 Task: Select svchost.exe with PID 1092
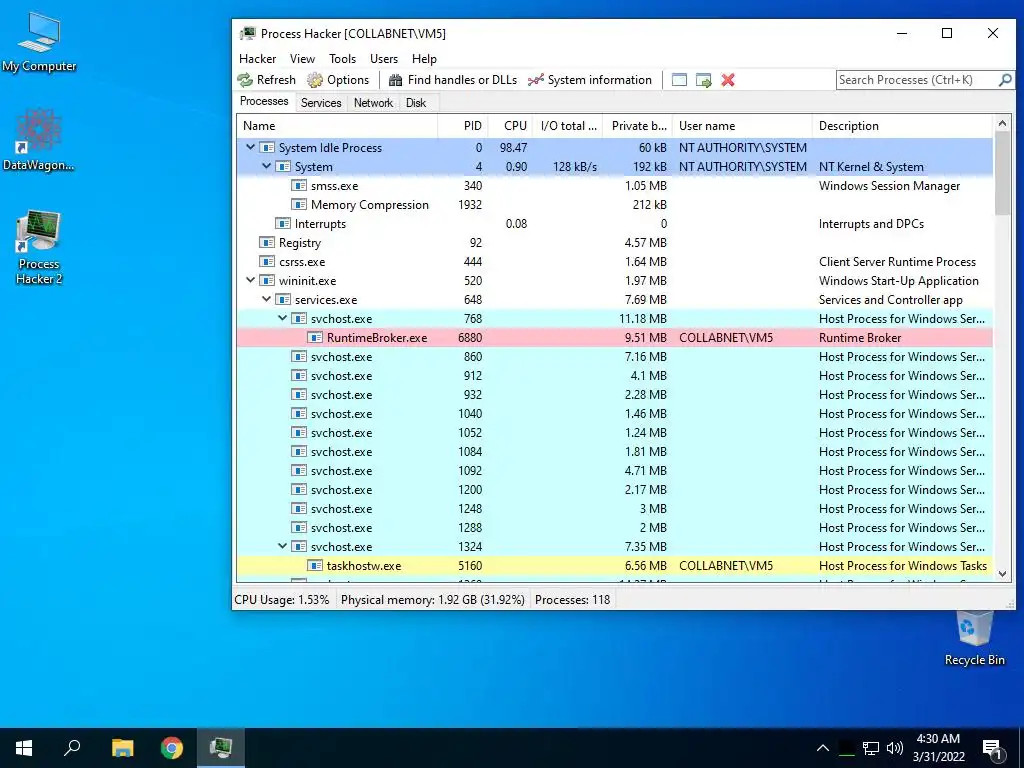point(615,471)
